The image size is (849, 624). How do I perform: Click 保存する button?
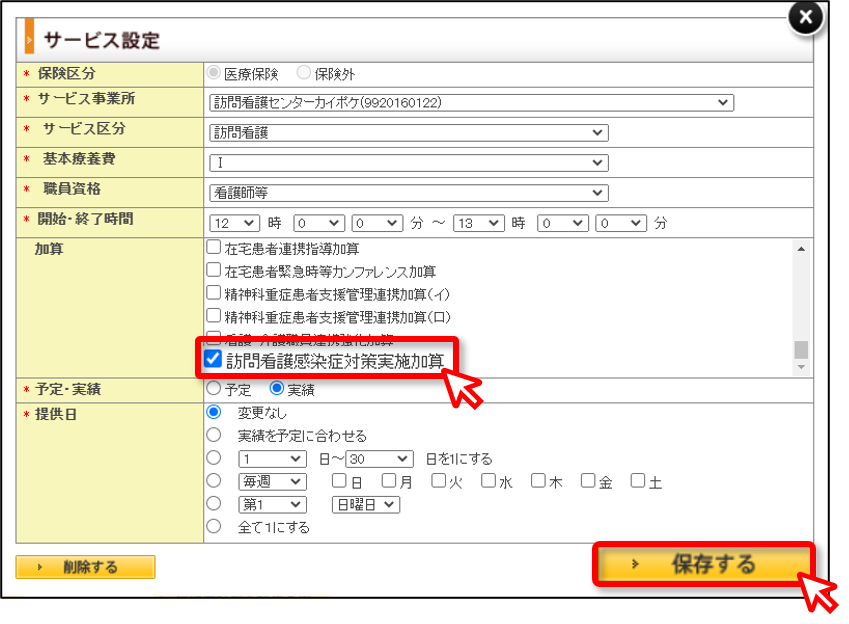[704, 564]
